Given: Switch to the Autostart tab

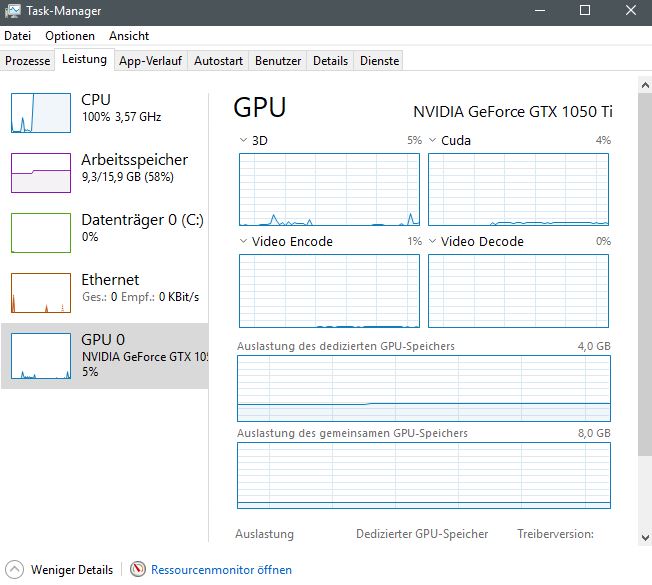Looking at the screenshot, I should pyautogui.click(x=218, y=61).
